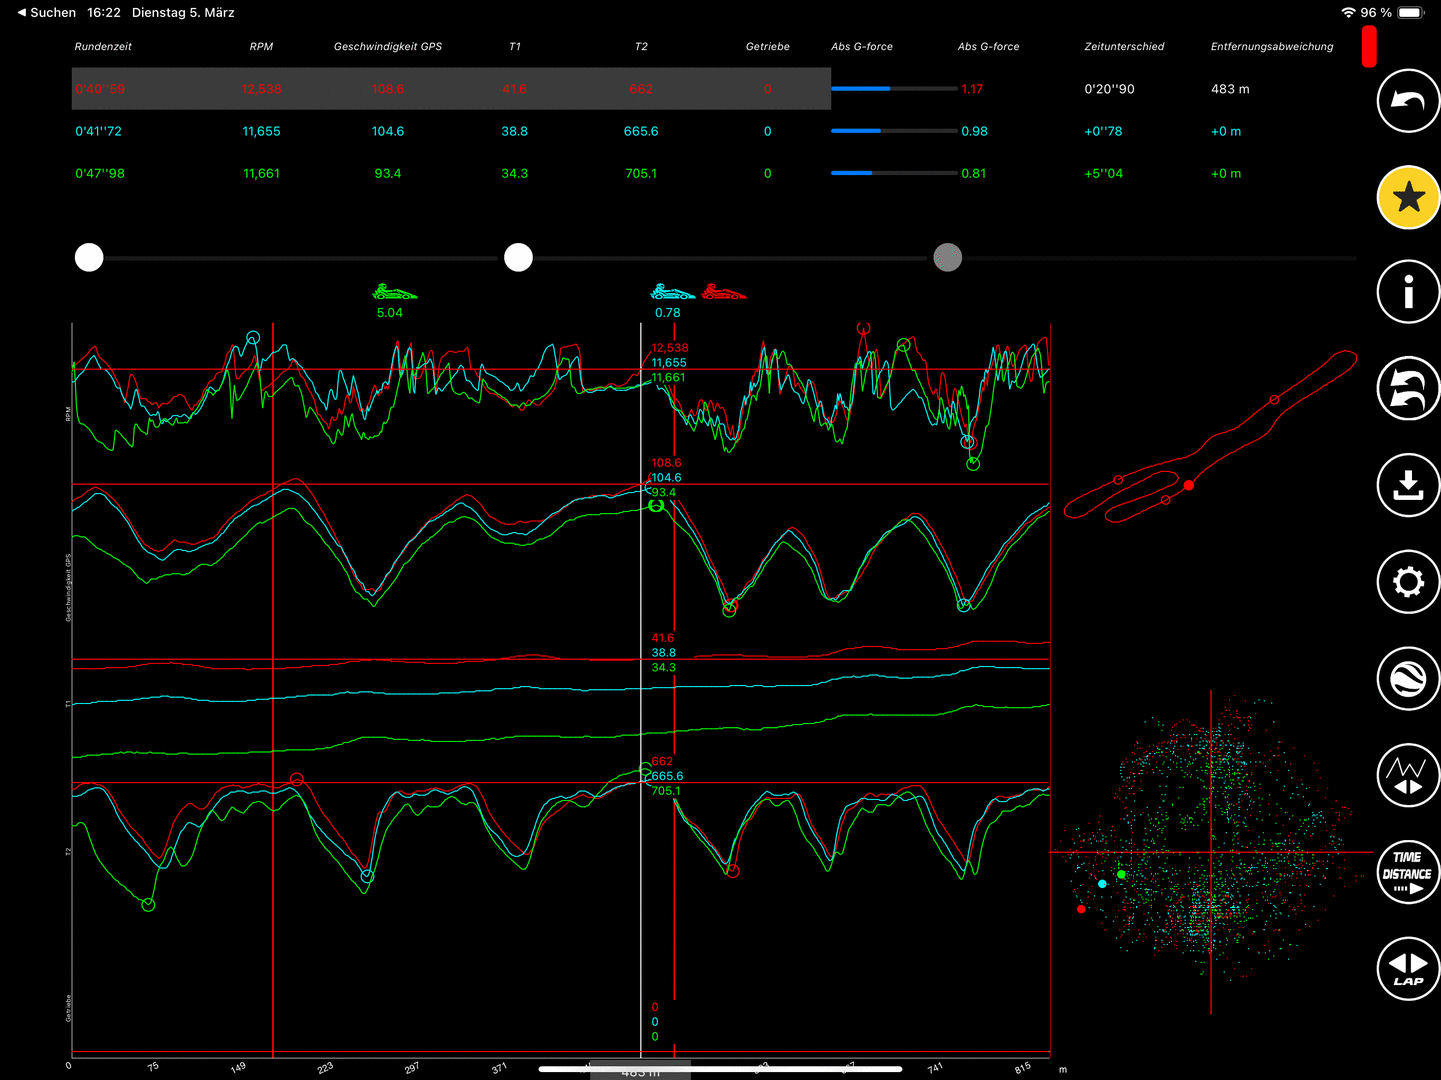Image resolution: width=1441 pixels, height=1080 pixels.
Task: Tap the LAP previous/next button
Action: (x=1408, y=968)
